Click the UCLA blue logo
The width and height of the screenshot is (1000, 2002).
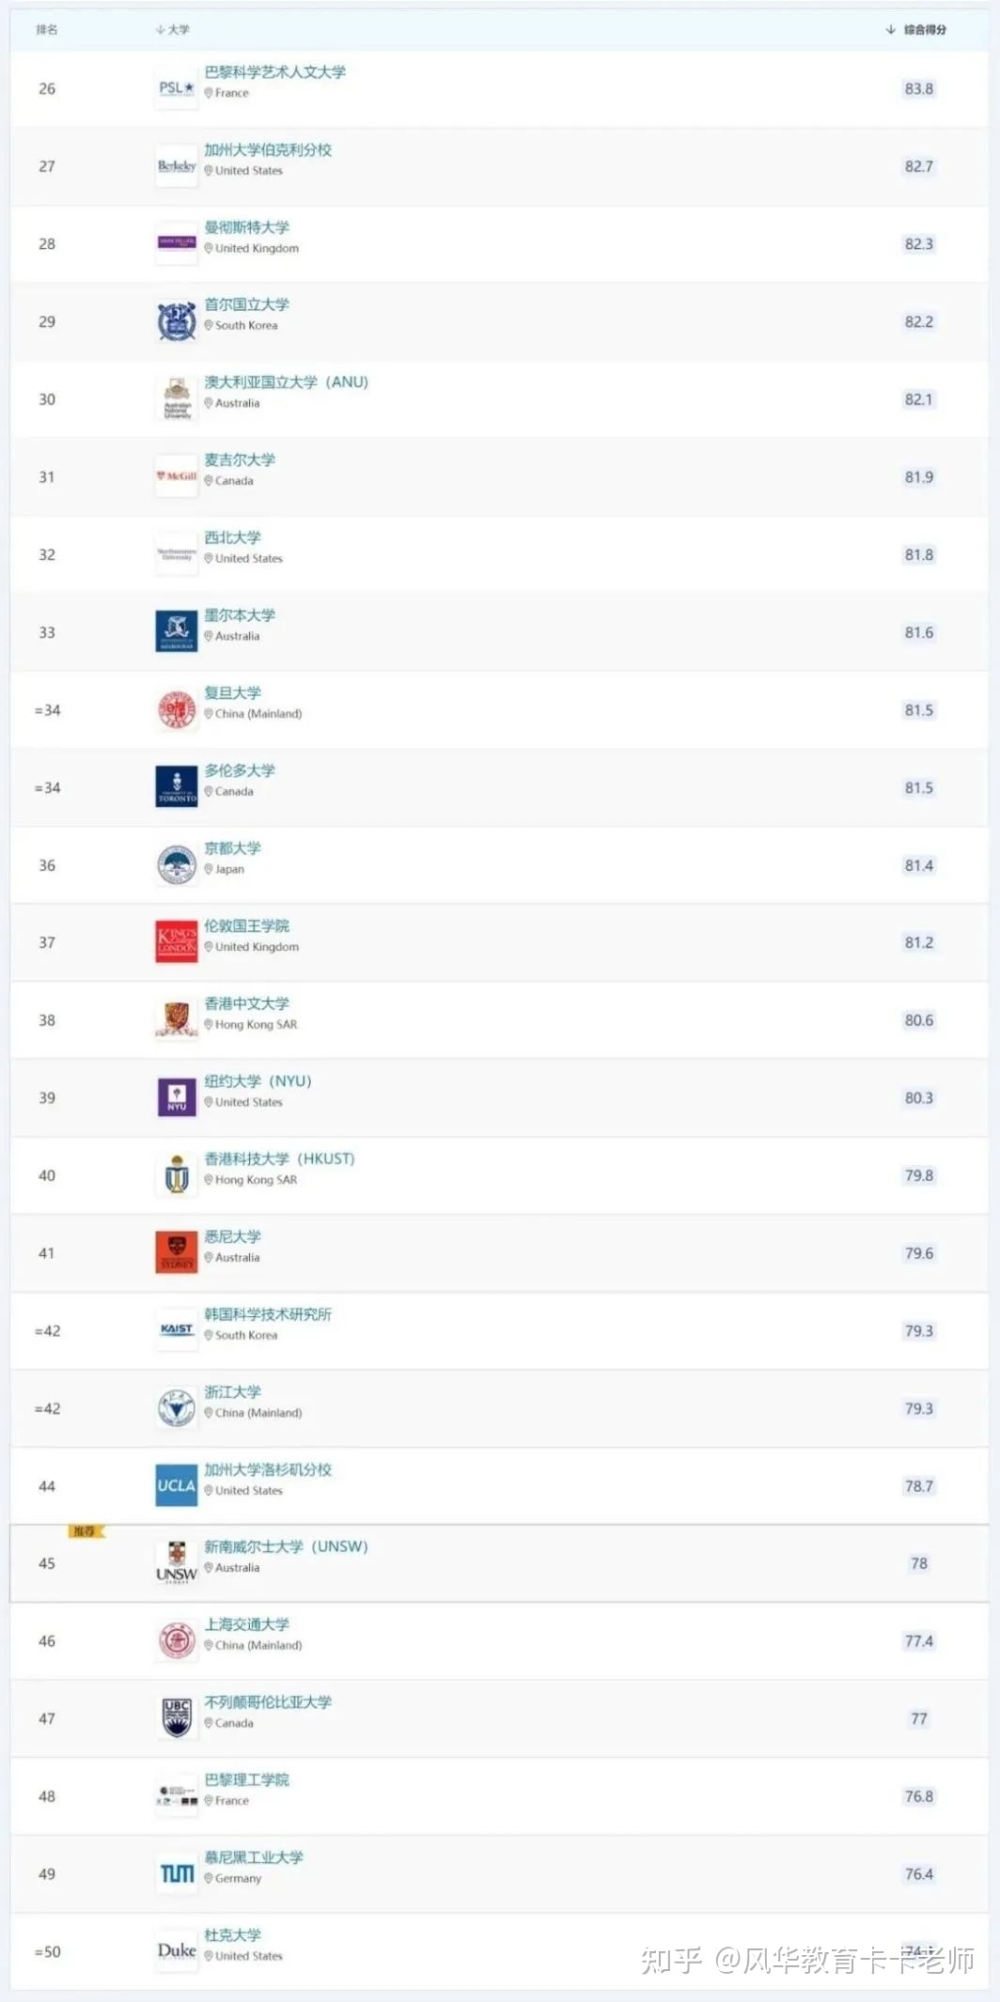click(177, 1485)
